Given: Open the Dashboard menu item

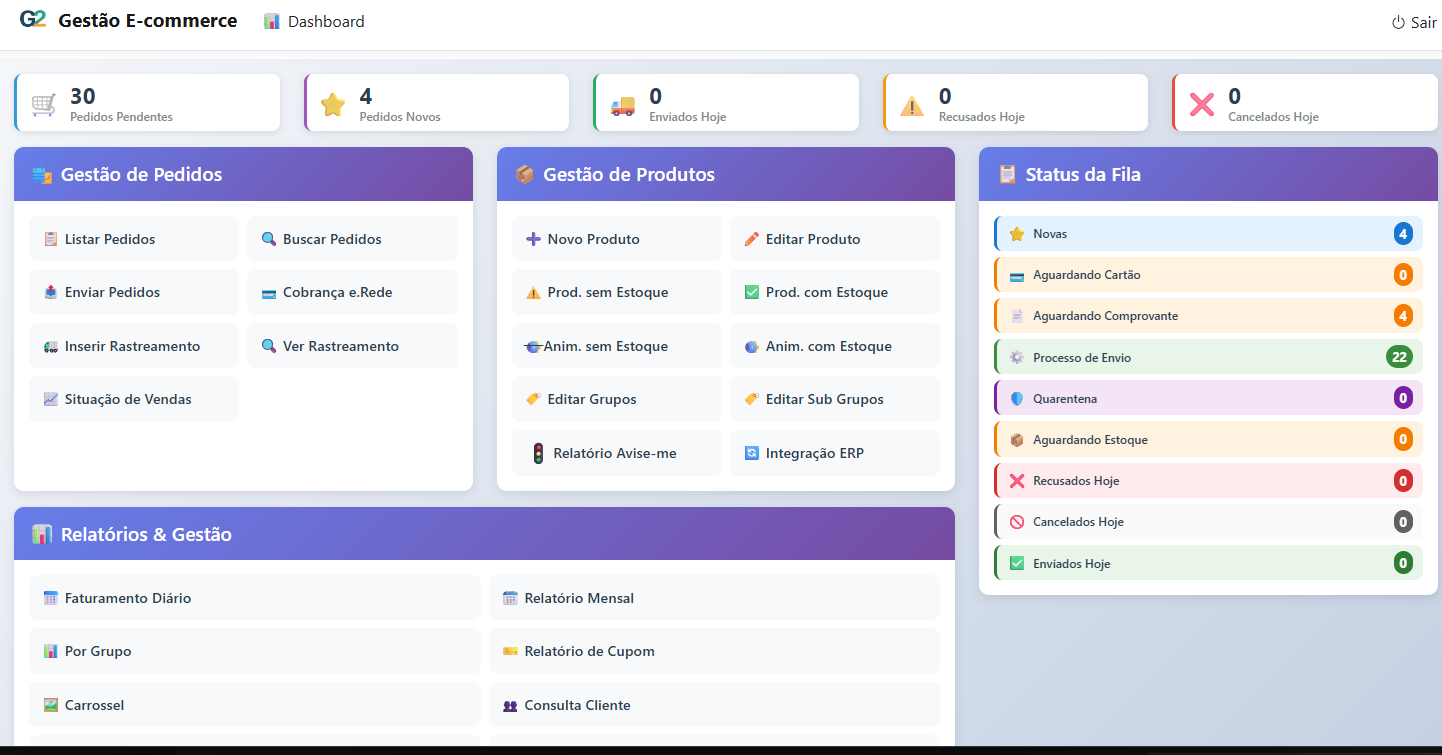Looking at the screenshot, I should [x=314, y=21].
